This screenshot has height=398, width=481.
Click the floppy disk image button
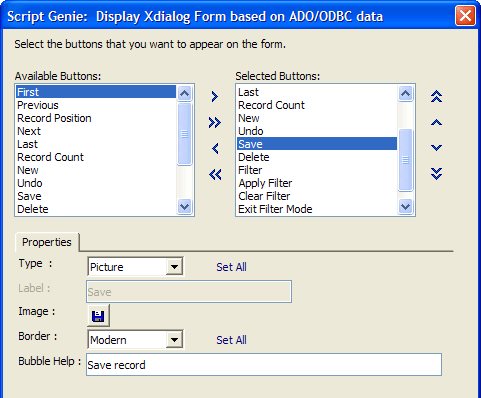[98, 315]
